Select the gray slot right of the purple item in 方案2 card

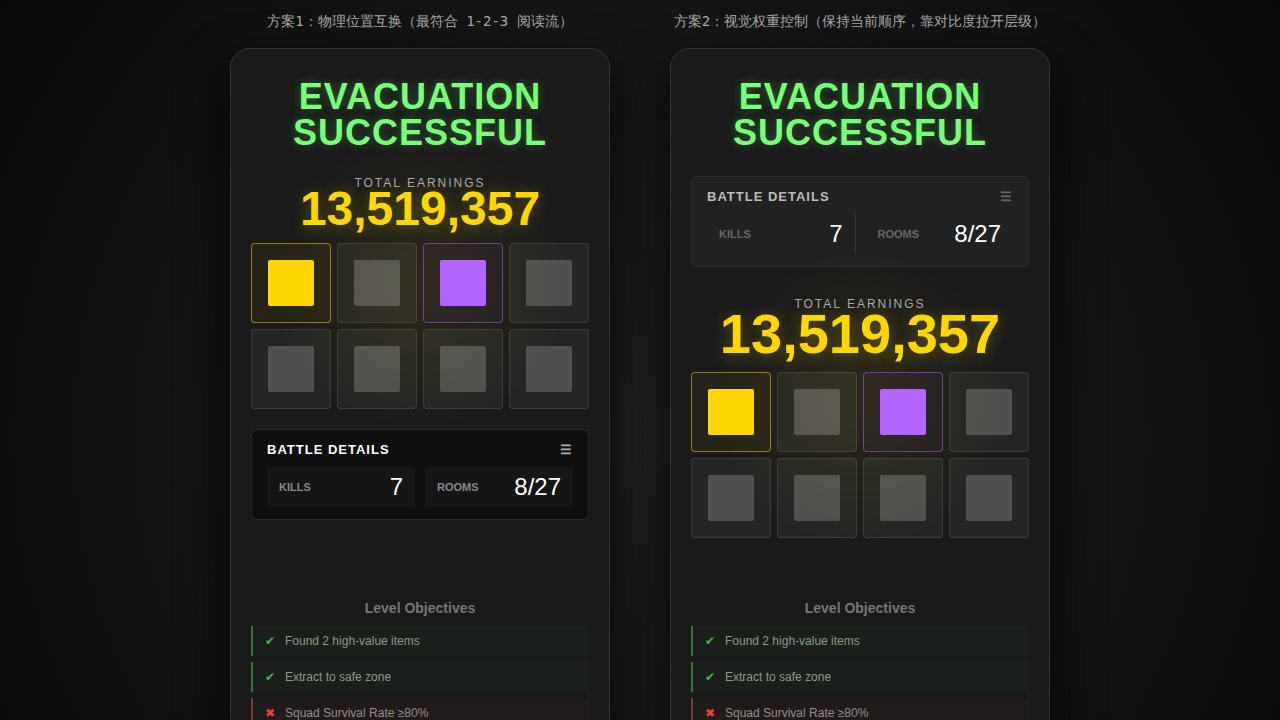(989, 412)
